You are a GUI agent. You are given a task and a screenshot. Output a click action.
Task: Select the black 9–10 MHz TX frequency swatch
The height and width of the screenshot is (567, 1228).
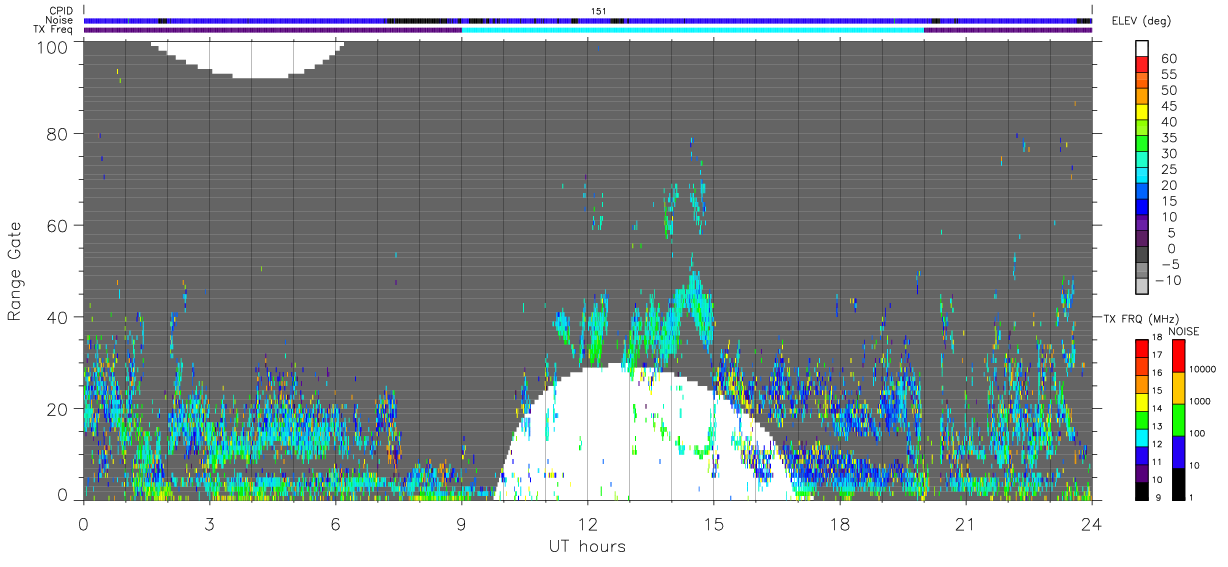click(x=1142, y=491)
